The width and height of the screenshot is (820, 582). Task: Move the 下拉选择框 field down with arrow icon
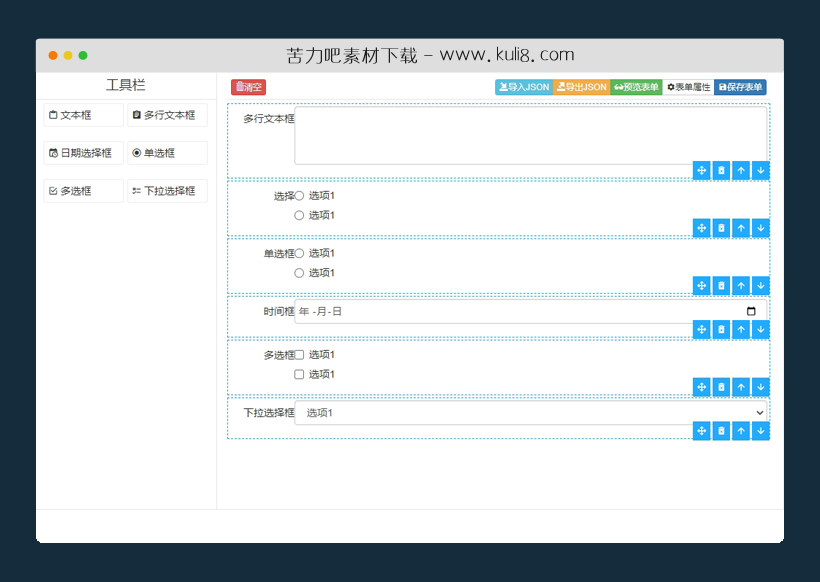[x=760, y=431]
